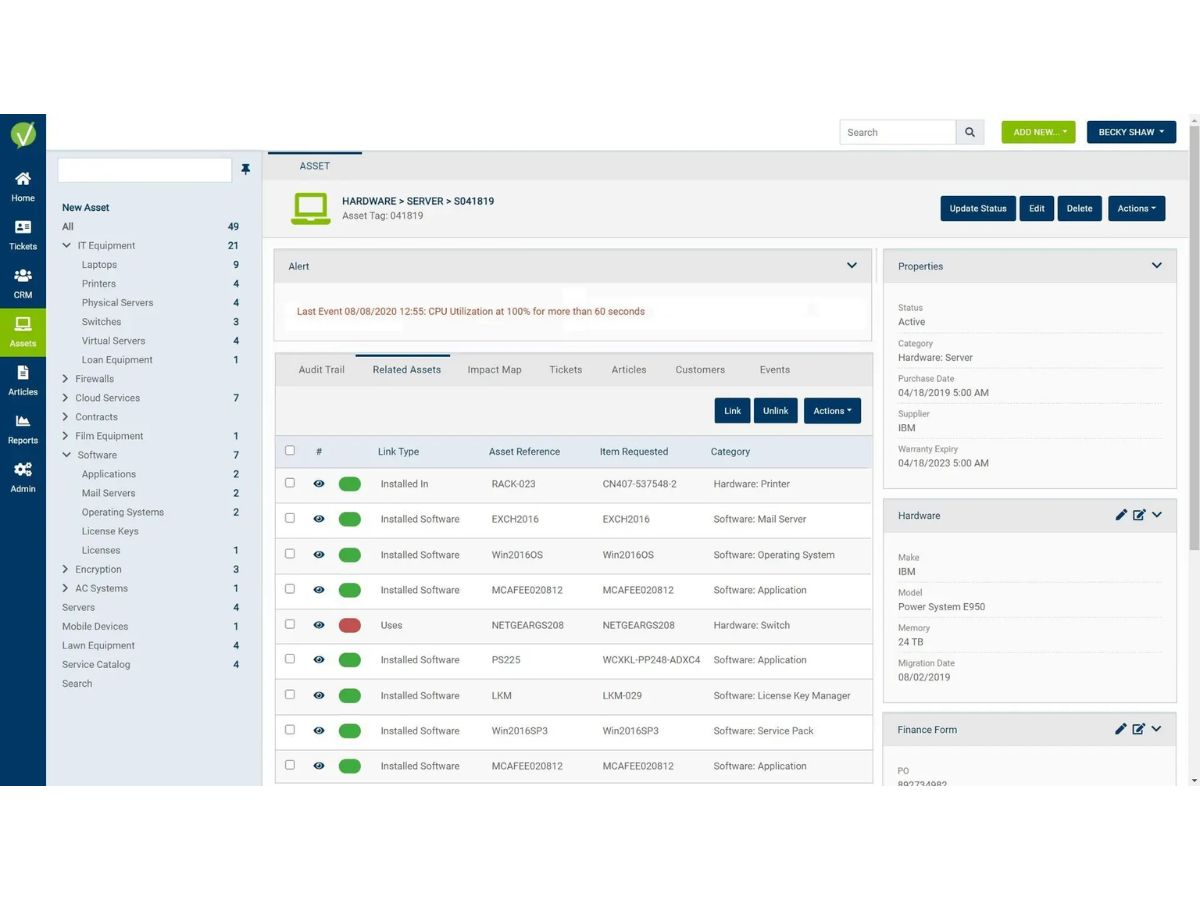Image resolution: width=1200 pixels, height=900 pixels.
Task: Click the magnifier search button
Action: pyautogui.click(x=970, y=132)
